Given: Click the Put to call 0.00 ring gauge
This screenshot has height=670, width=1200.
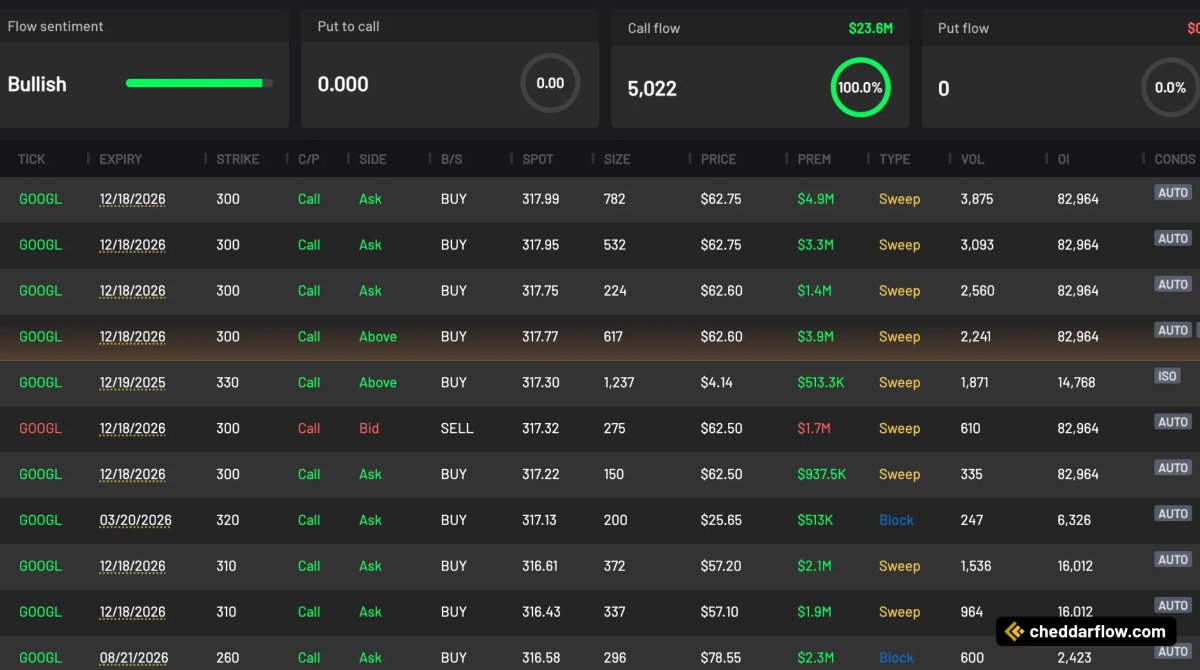Looking at the screenshot, I should [x=550, y=83].
